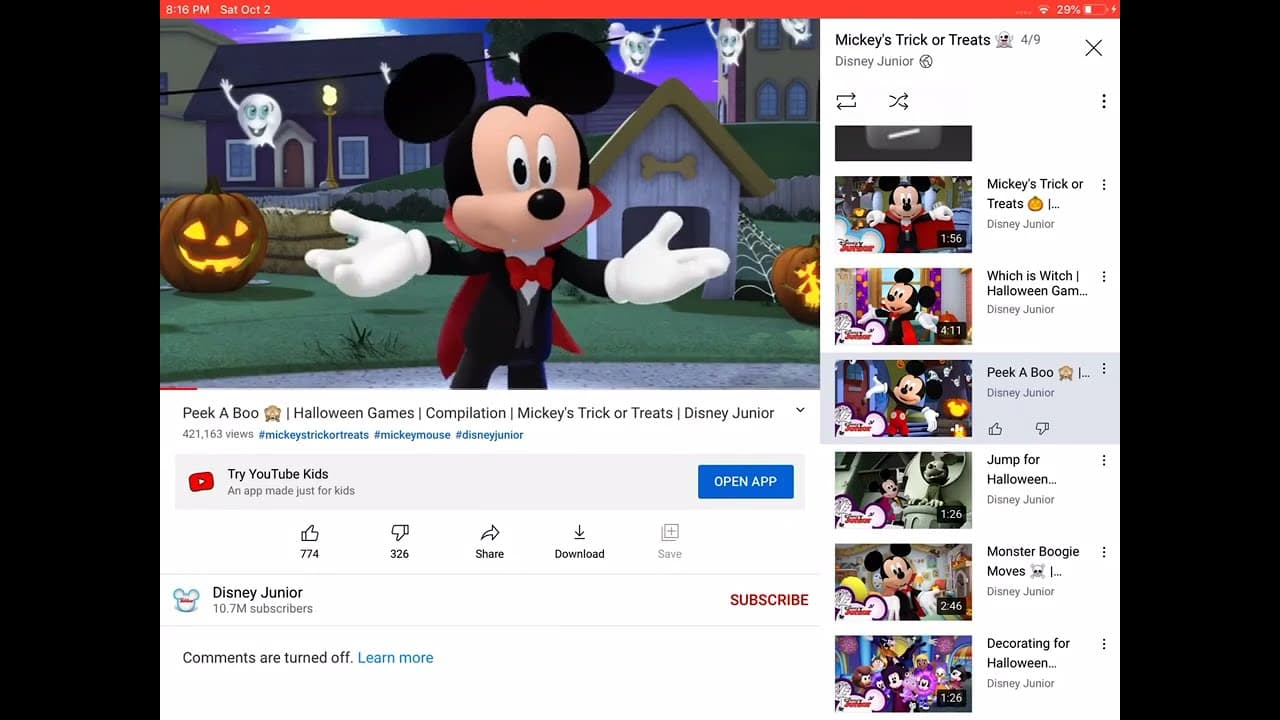The width and height of the screenshot is (1280, 720).
Task: Click the 421,163 views count
Action: (x=218, y=435)
